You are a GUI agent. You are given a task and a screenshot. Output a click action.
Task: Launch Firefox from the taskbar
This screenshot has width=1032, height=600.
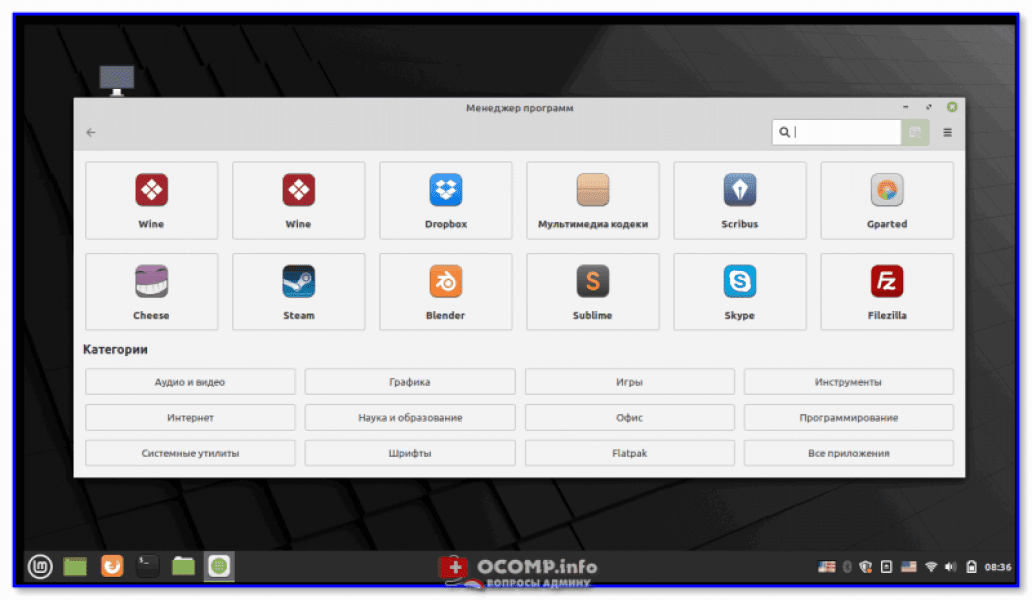pyautogui.click(x=111, y=567)
